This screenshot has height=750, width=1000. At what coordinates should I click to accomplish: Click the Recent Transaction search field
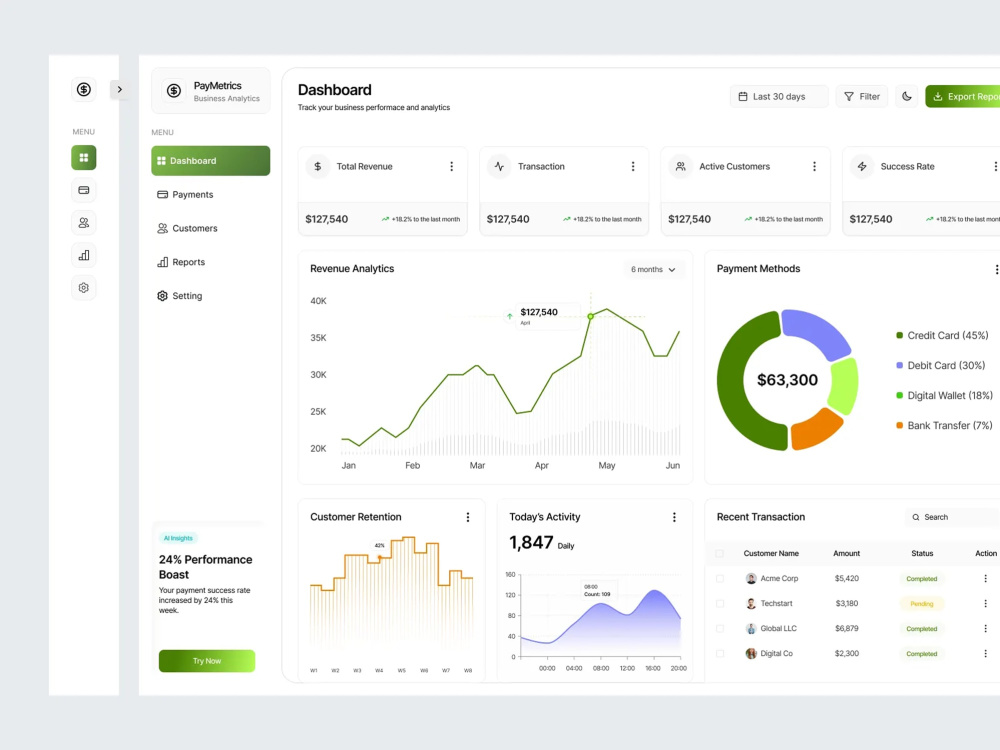click(x=952, y=517)
